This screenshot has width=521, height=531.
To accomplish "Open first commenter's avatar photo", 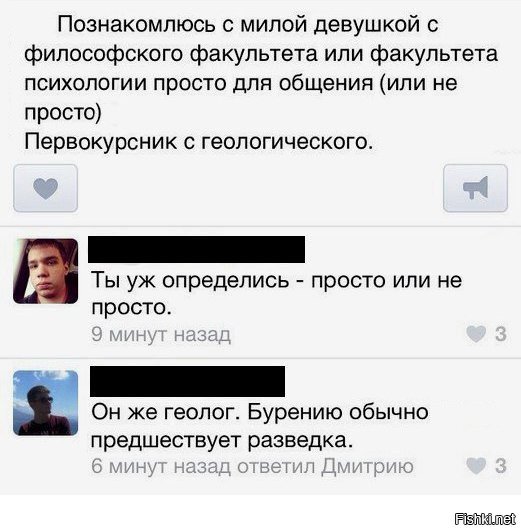I will 45,271.
